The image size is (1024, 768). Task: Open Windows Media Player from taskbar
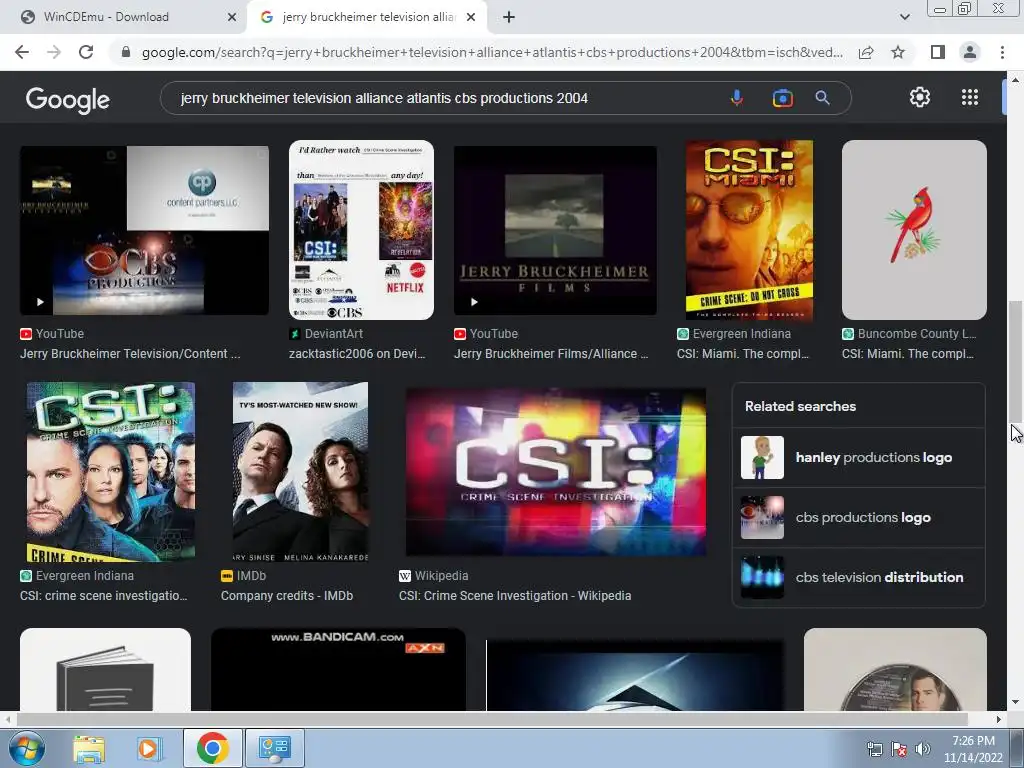click(148, 748)
